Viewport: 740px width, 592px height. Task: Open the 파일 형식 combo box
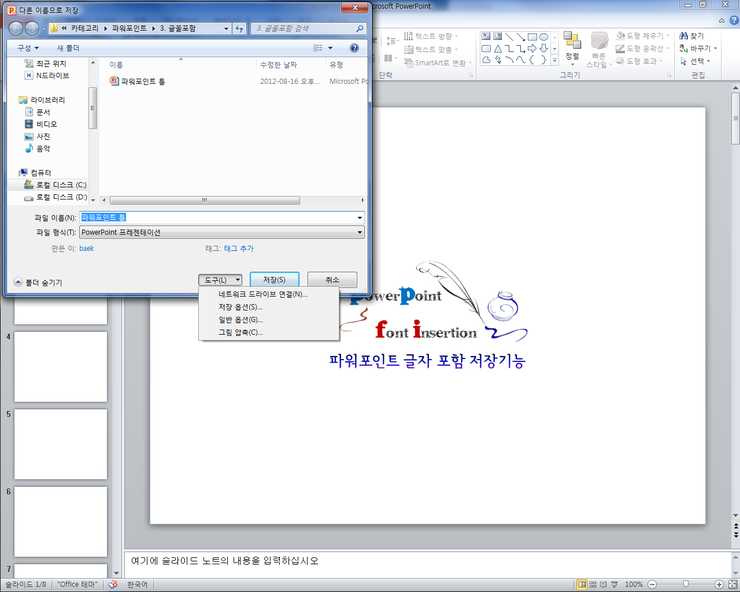point(222,232)
